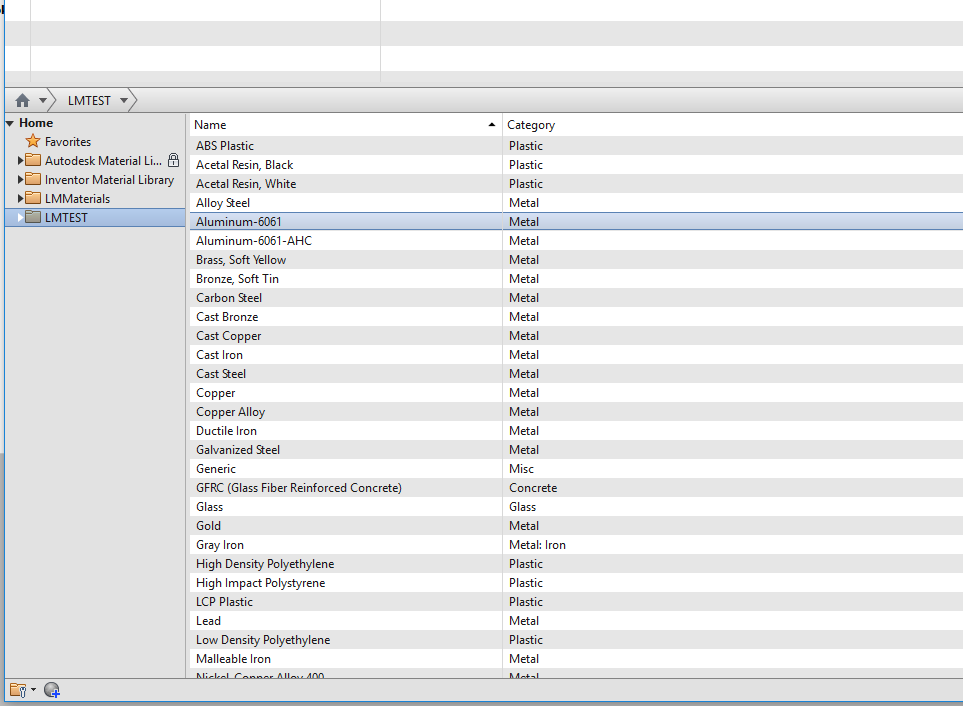963x706 pixels.
Task: Open the dropdown arrow next to Home icon
Action: click(43, 100)
